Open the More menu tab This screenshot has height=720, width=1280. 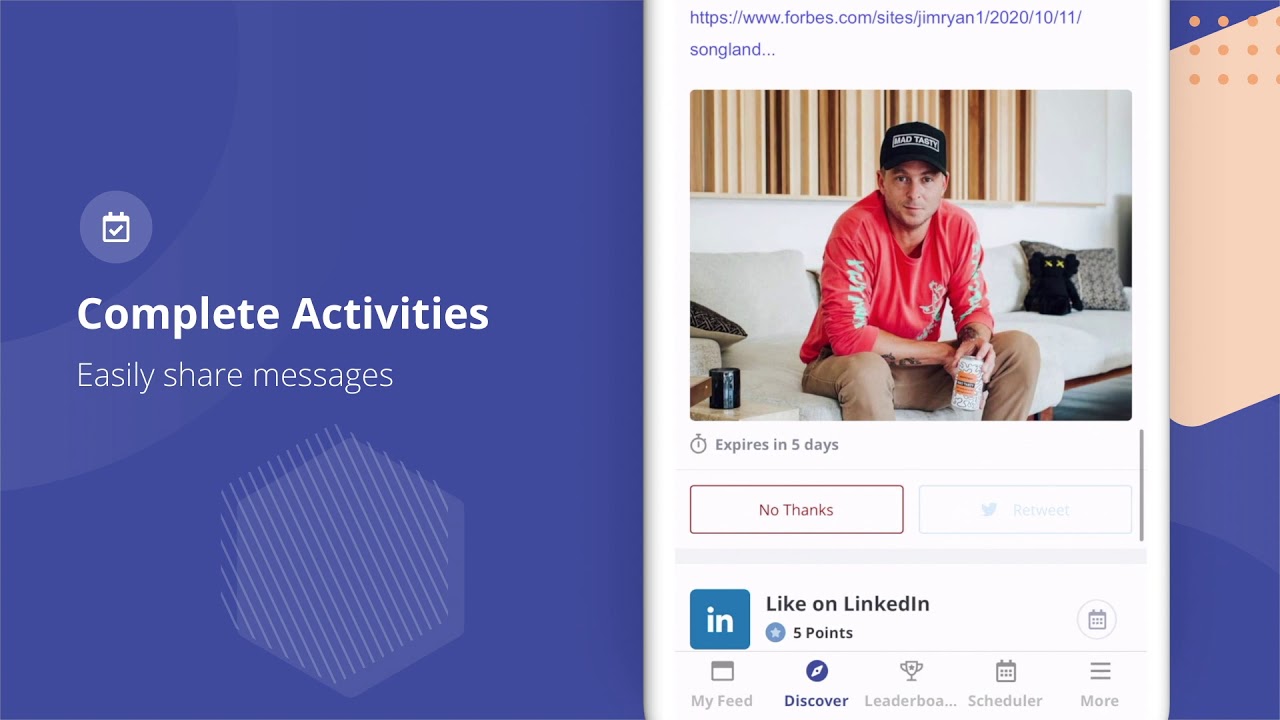1099,684
